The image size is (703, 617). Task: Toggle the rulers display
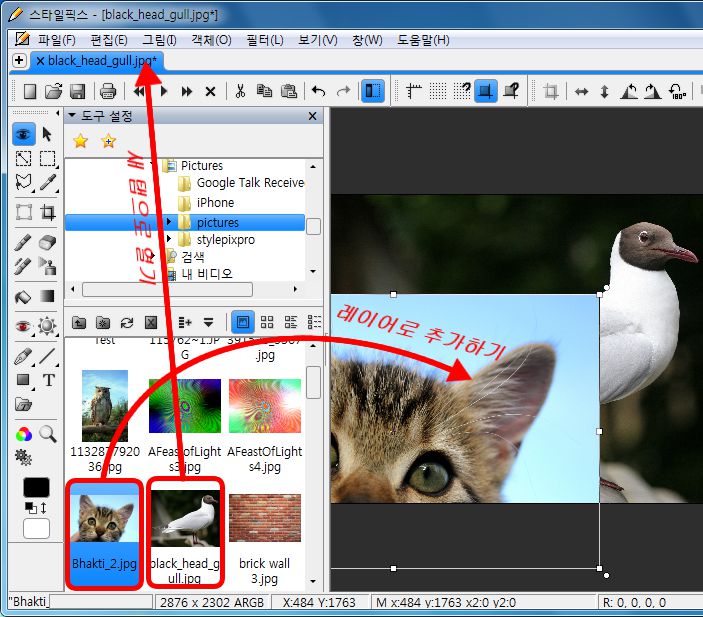(413, 91)
